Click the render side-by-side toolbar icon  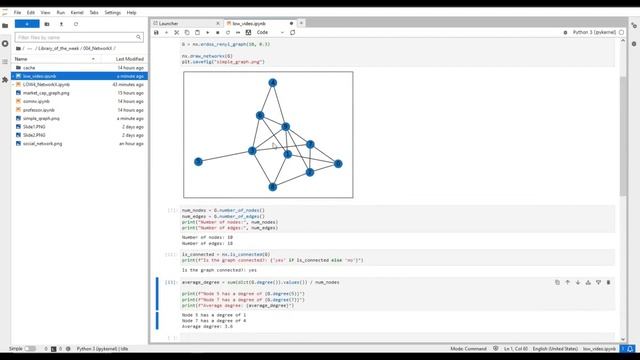pos(293,32)
